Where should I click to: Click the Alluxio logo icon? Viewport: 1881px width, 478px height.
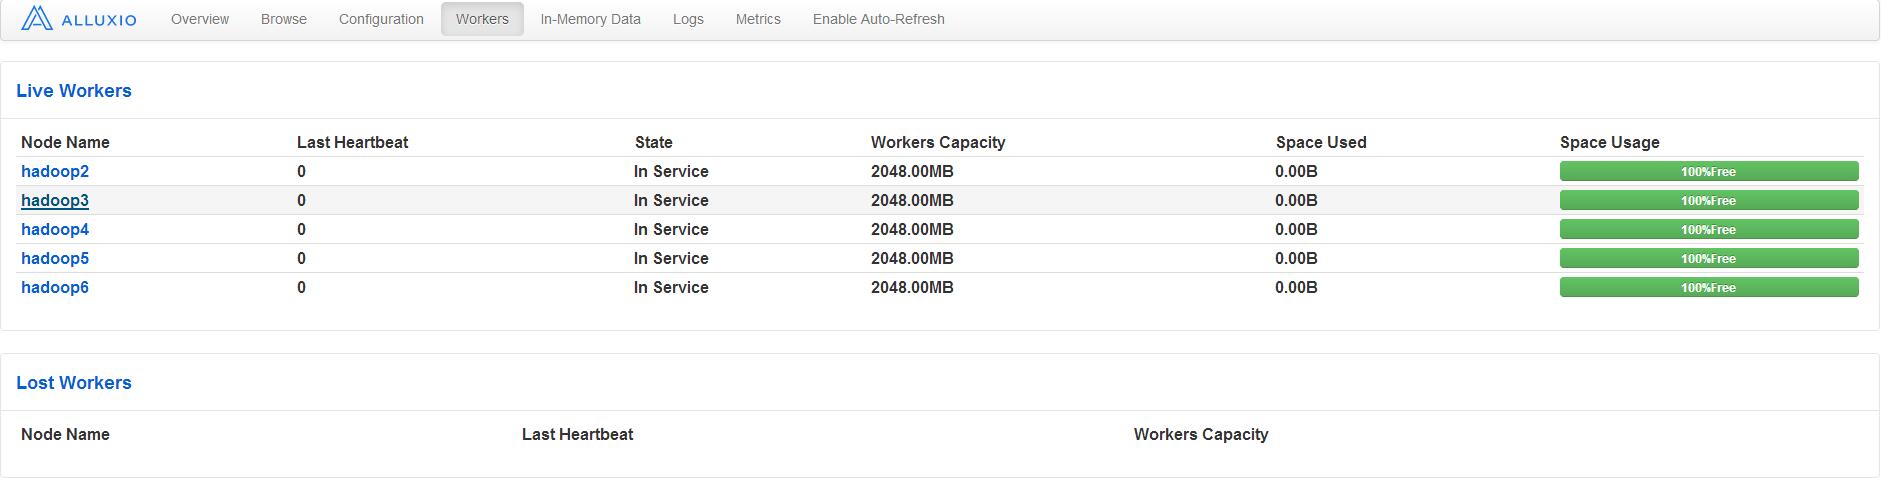pos(37,19)
